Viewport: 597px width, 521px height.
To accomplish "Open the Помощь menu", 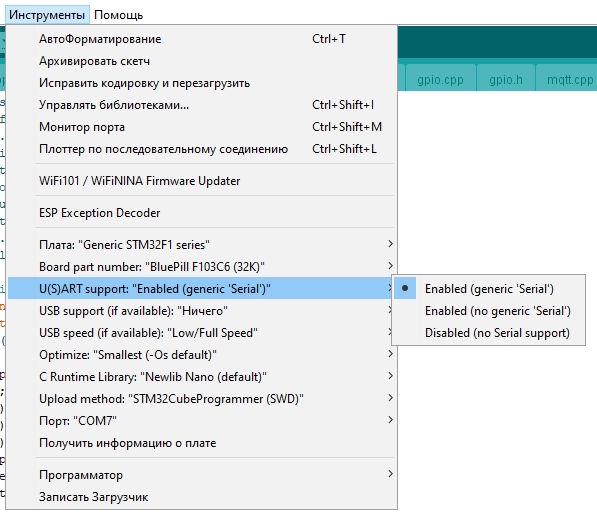I will (x=118, y=15).
